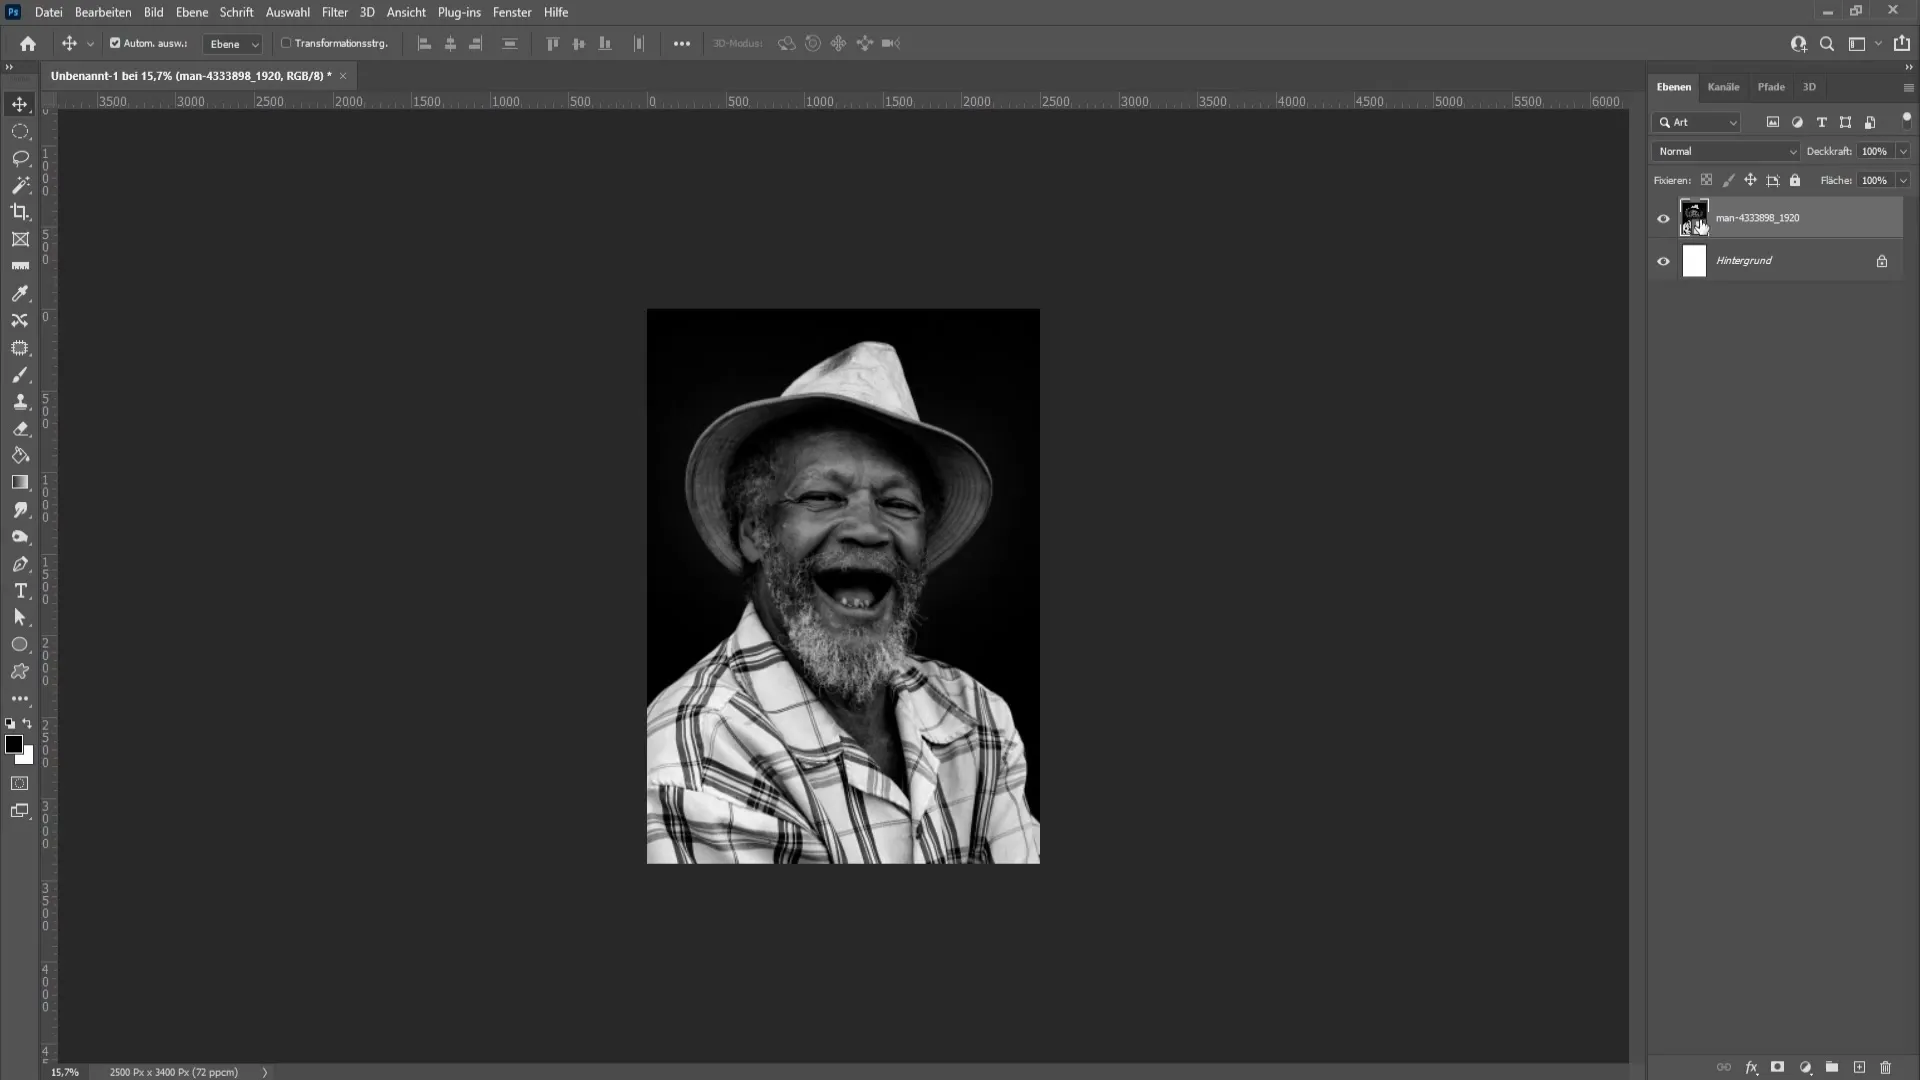The image size is (1920, 1080).
Task: Click the Brush tool icon
Action: point(20,375)
